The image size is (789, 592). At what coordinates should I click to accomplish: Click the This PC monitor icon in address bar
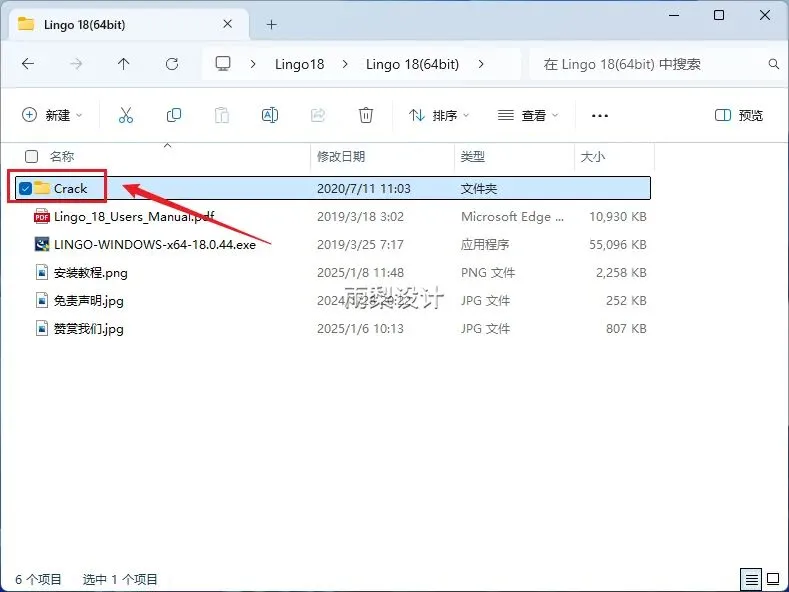[223, 63]
